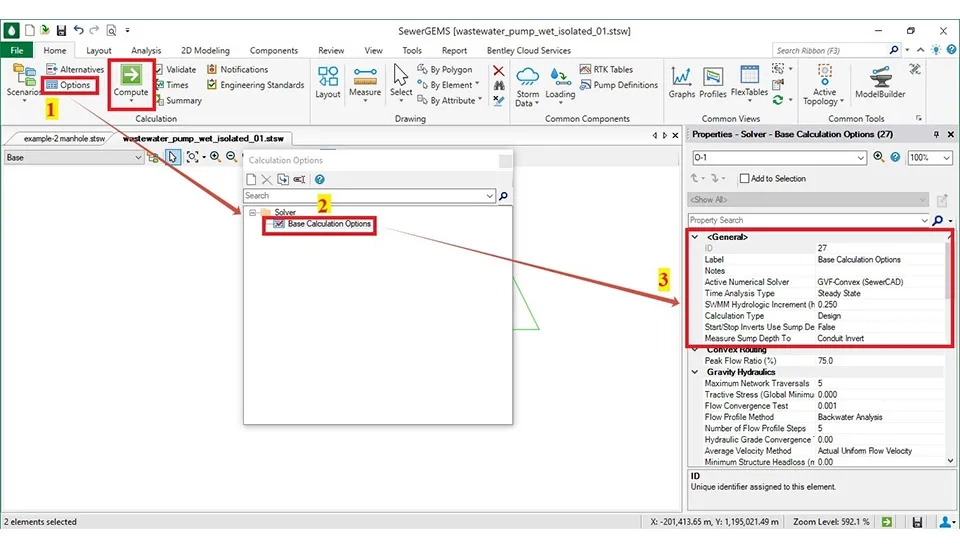This screenshot has width=960, height=548.
Task: Toggle Add to Selection checkbox
Action: pos(744,179)
